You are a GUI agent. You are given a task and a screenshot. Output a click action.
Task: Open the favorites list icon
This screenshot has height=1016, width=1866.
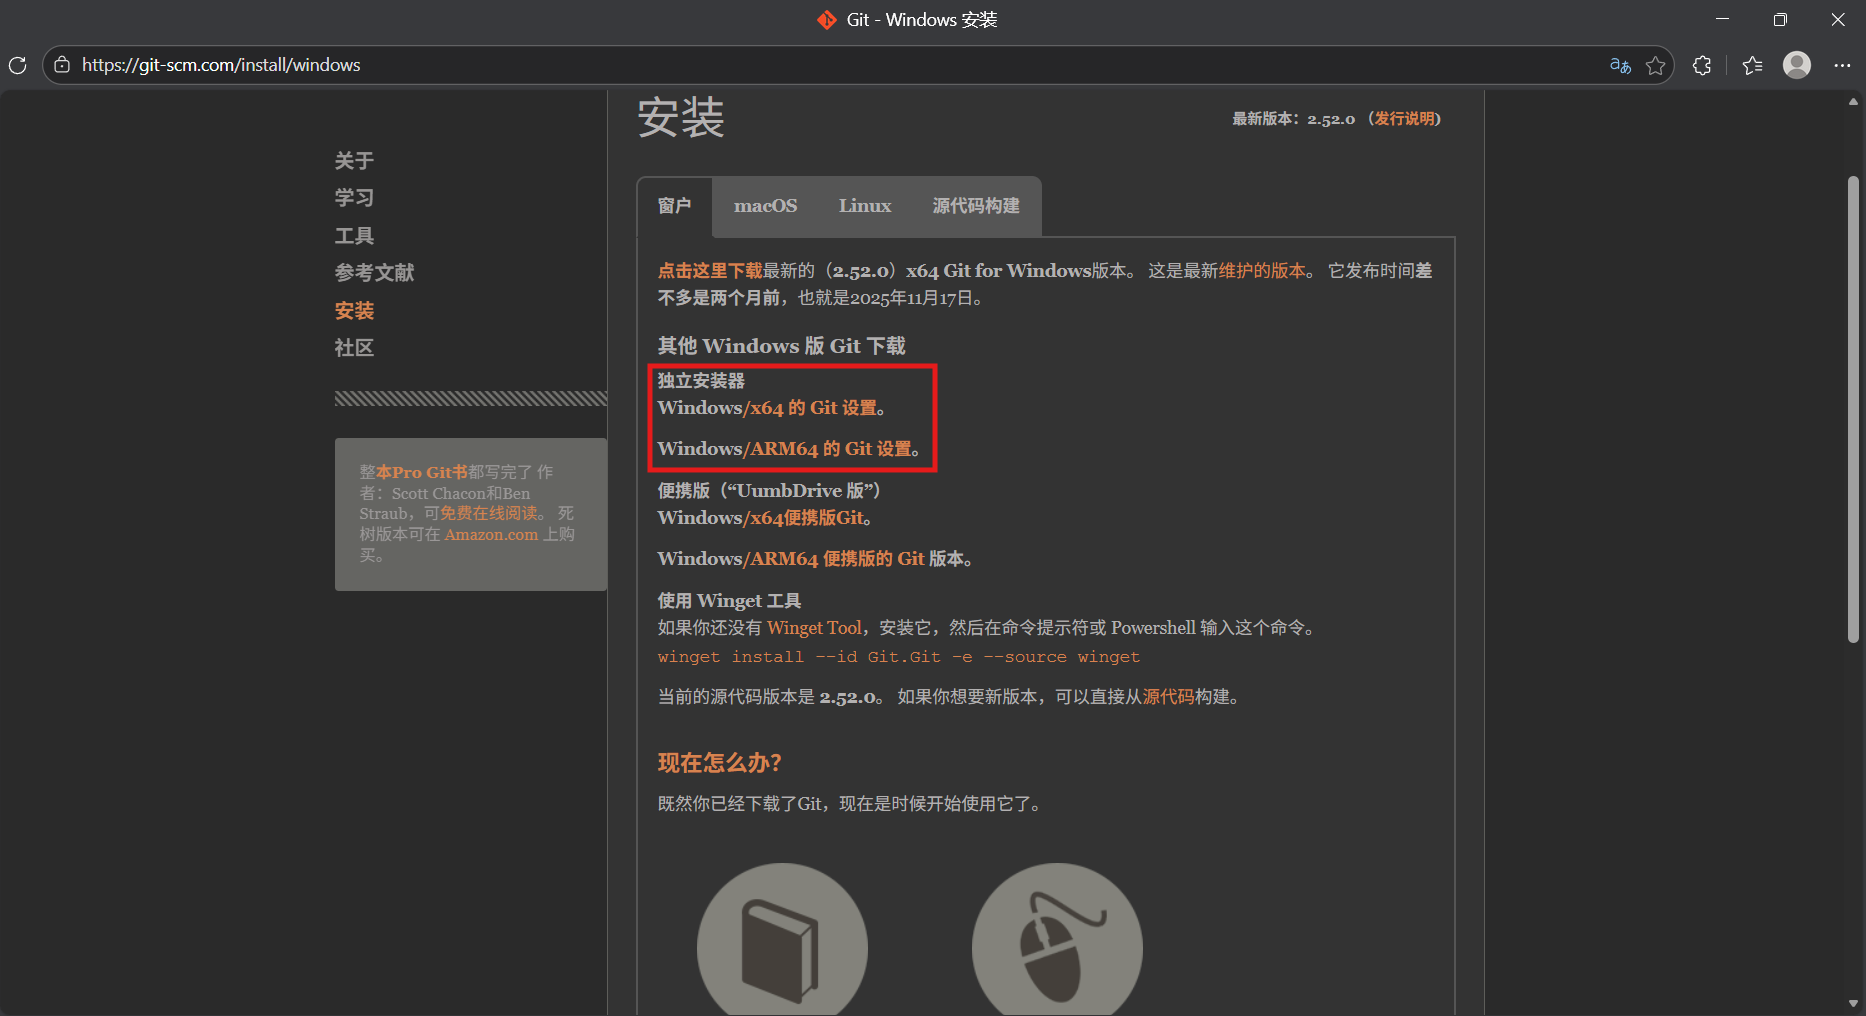(1751, 65)
